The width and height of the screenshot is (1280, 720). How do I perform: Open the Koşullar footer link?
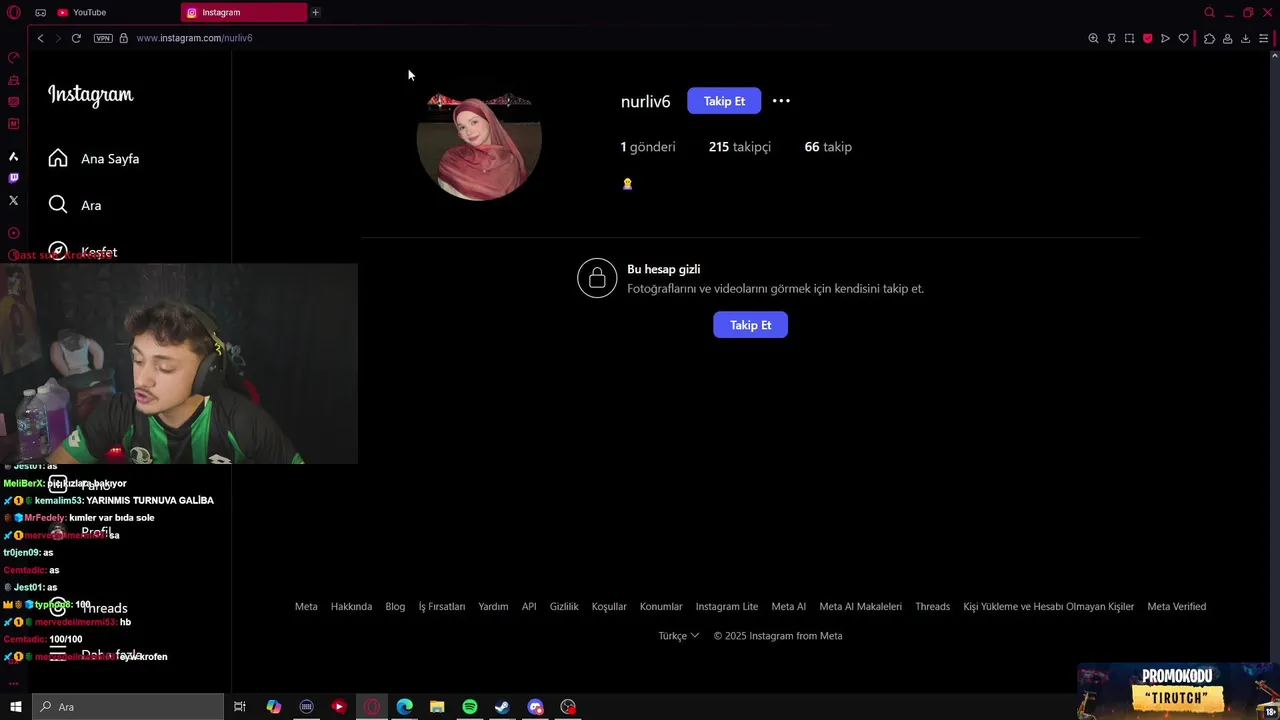coord(609,606)
